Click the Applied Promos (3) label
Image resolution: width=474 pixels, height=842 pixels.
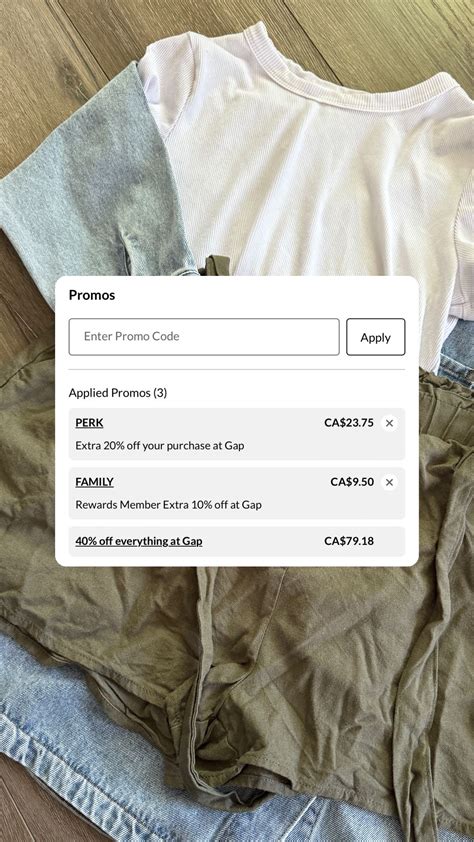(118, 393)
